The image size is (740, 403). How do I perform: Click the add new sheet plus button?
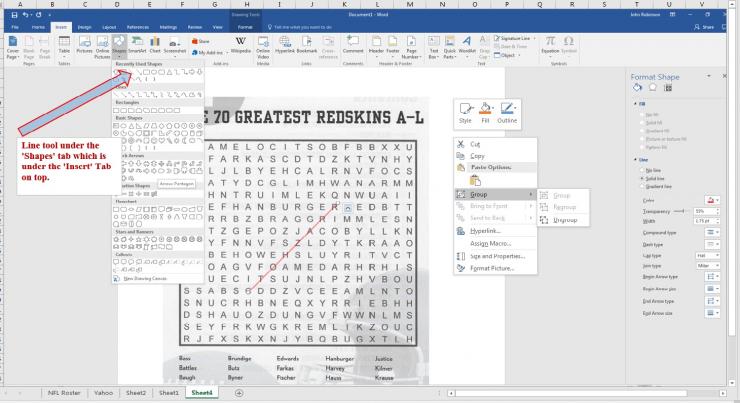[x=239, y=393]
